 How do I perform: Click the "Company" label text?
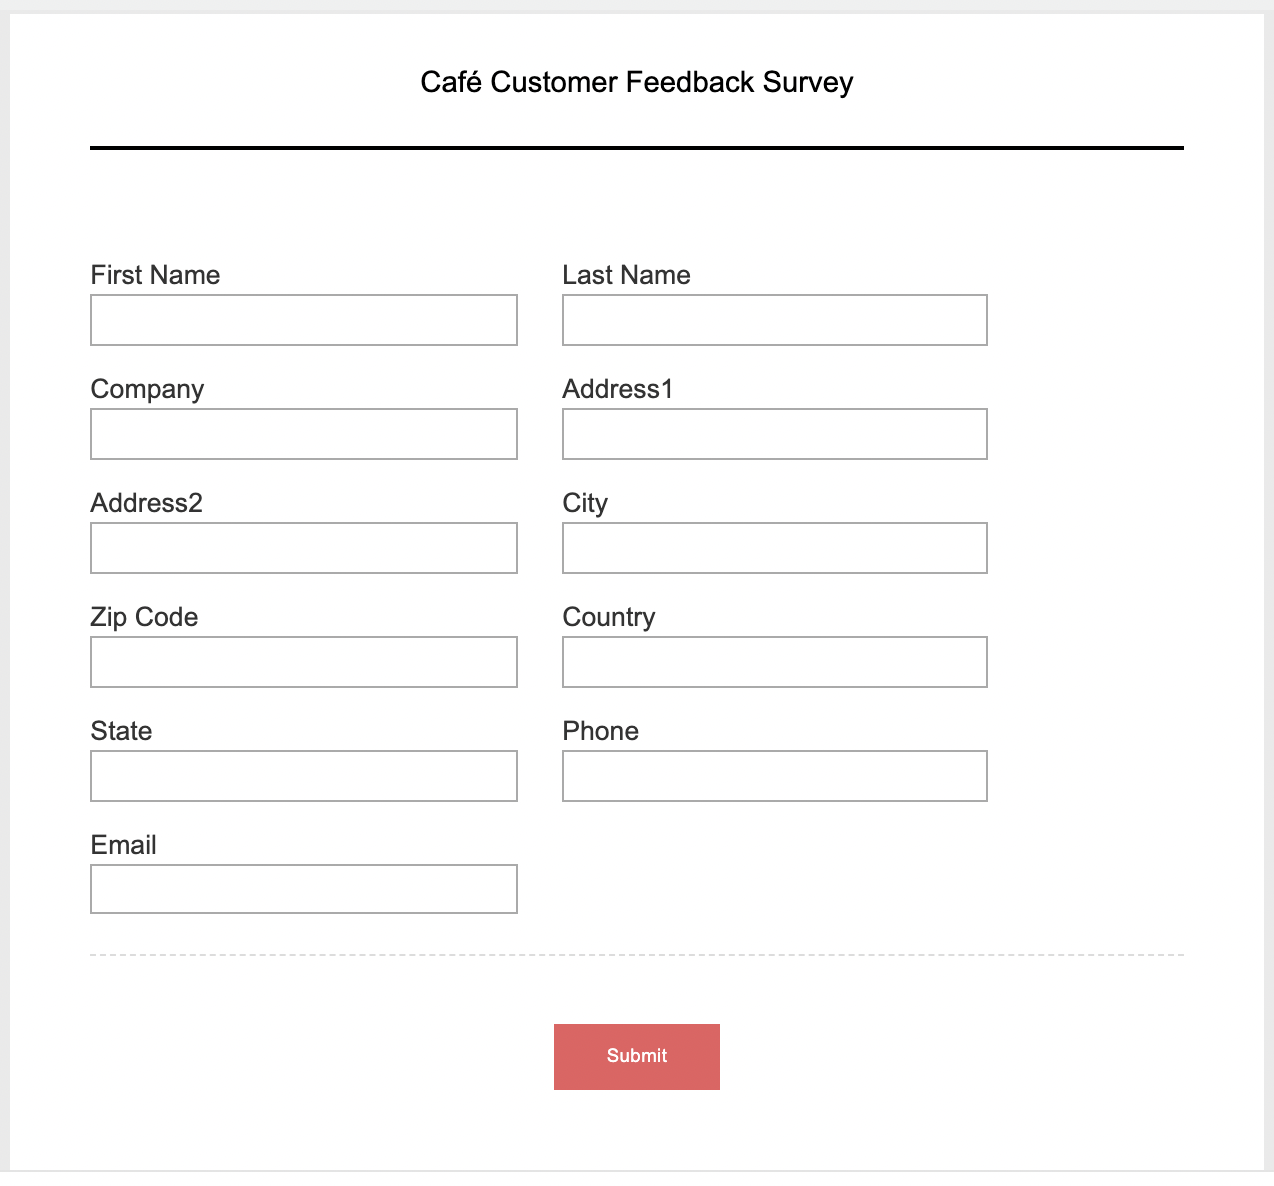(147, 389)
